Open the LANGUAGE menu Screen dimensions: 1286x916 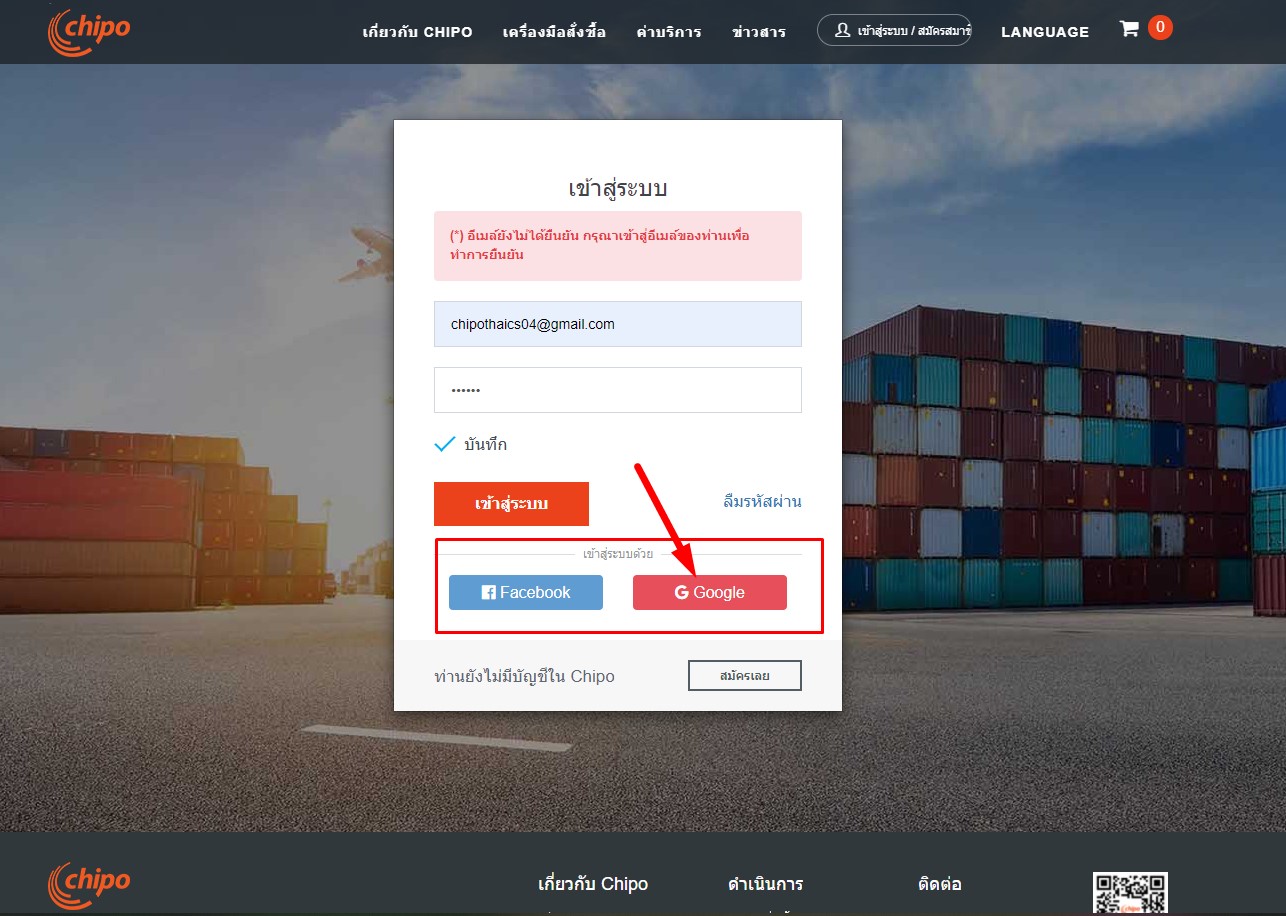(x=1045, y=32)
